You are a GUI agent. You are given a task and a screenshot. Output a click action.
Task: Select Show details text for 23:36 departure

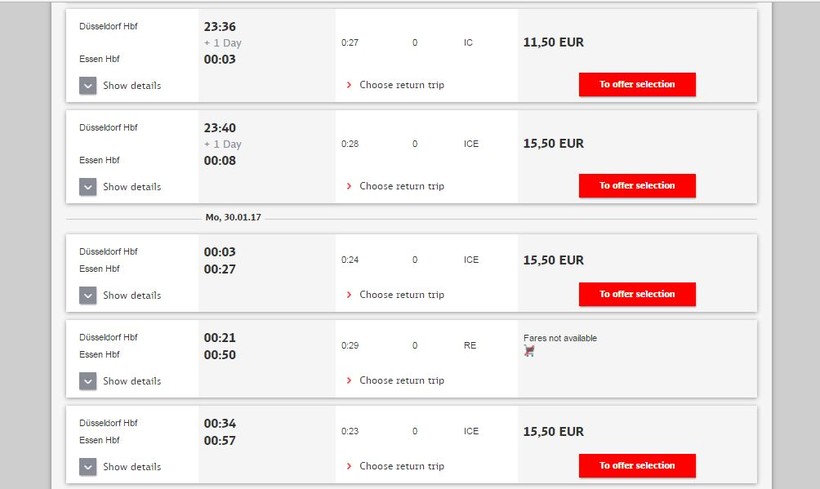pyautogui.click(x=132, y=86)
